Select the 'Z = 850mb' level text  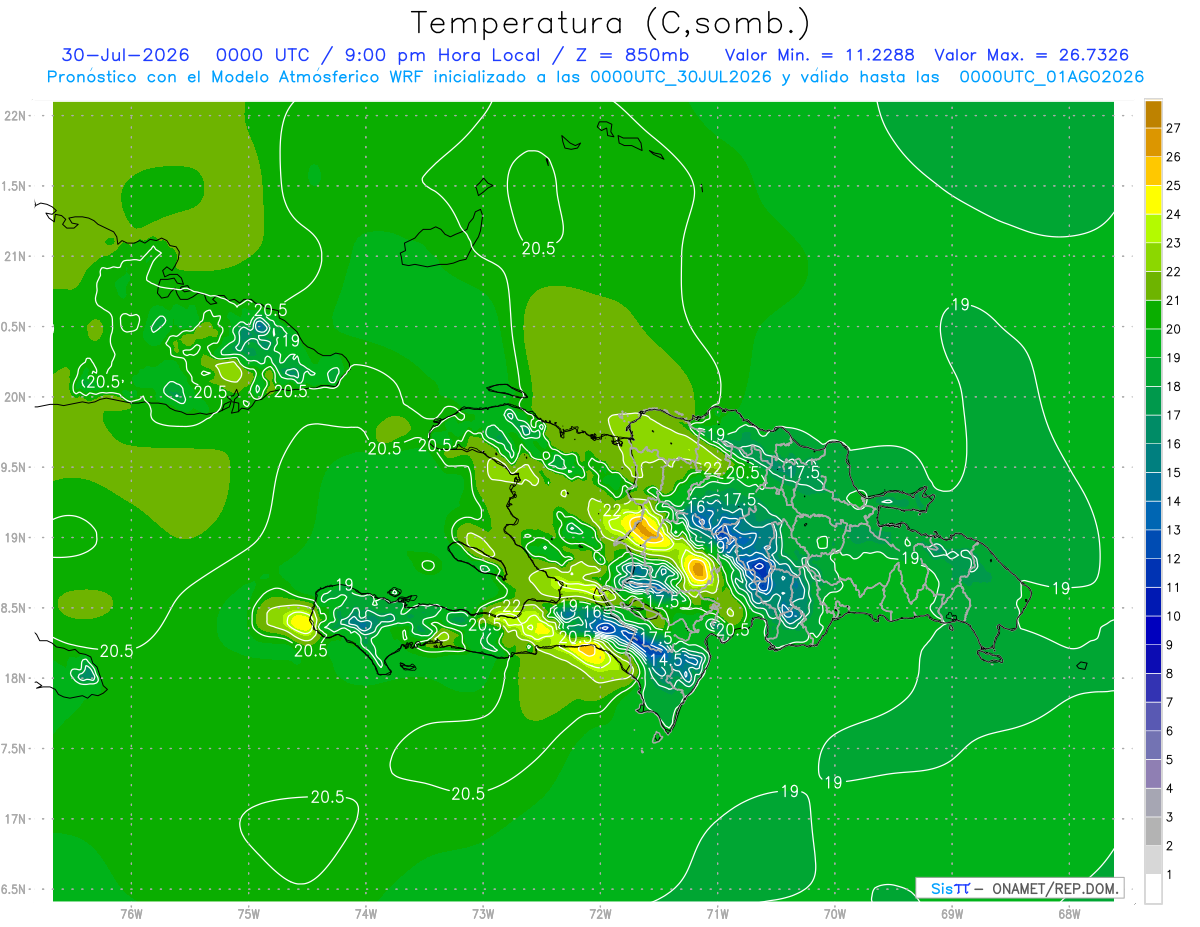click(632, 55)
